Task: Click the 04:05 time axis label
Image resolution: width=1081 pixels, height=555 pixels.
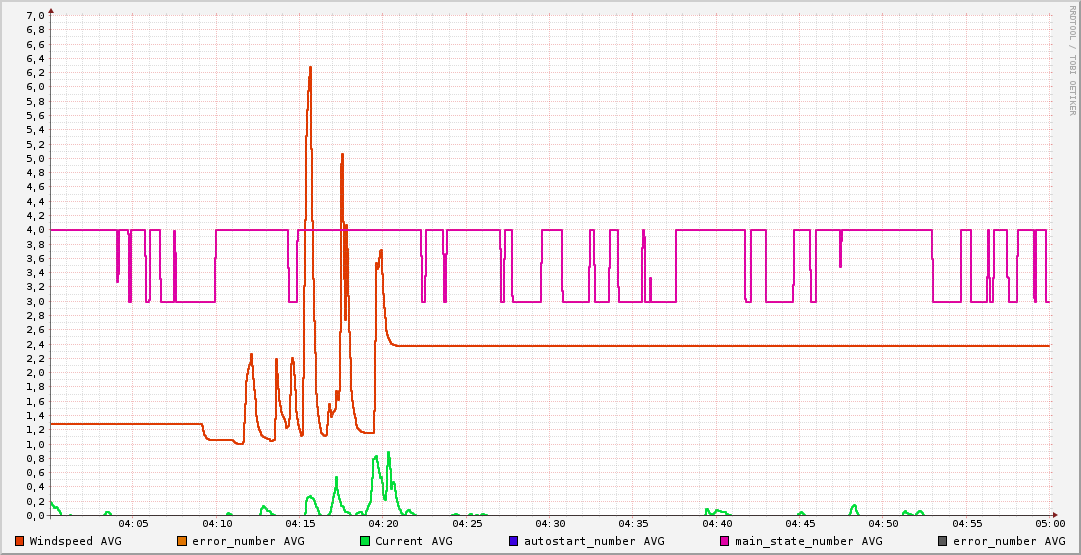Action: click(x=133, y=524)
